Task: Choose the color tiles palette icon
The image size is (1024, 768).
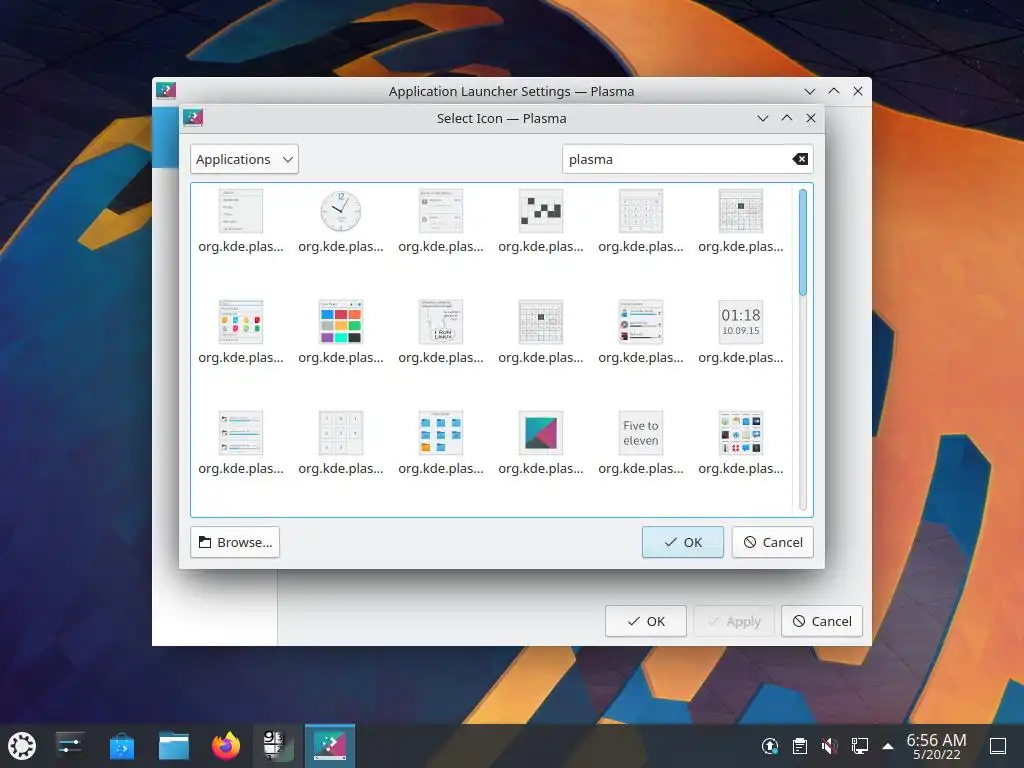Action: point(340,322)
